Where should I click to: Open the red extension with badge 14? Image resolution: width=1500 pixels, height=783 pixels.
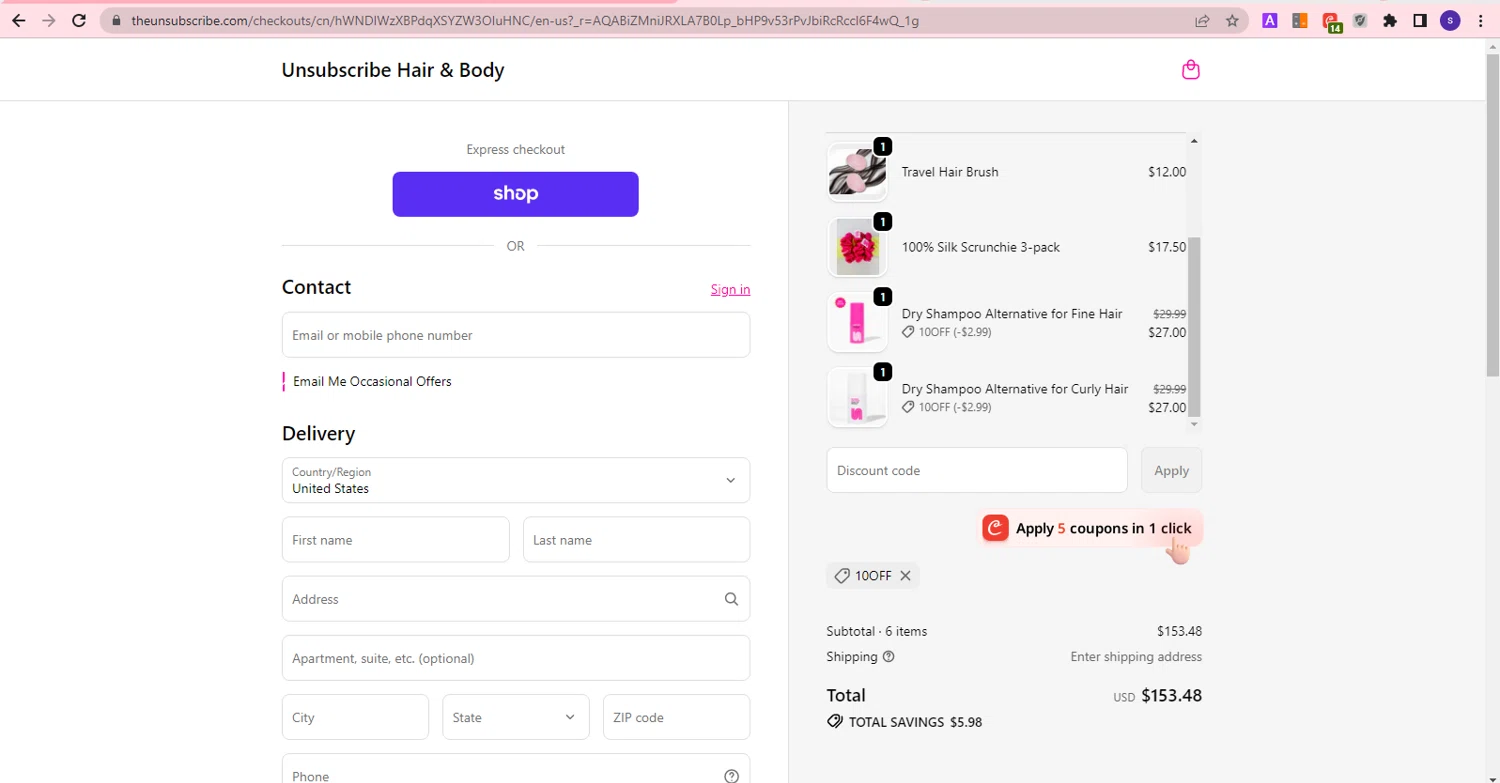[1331, 21]
